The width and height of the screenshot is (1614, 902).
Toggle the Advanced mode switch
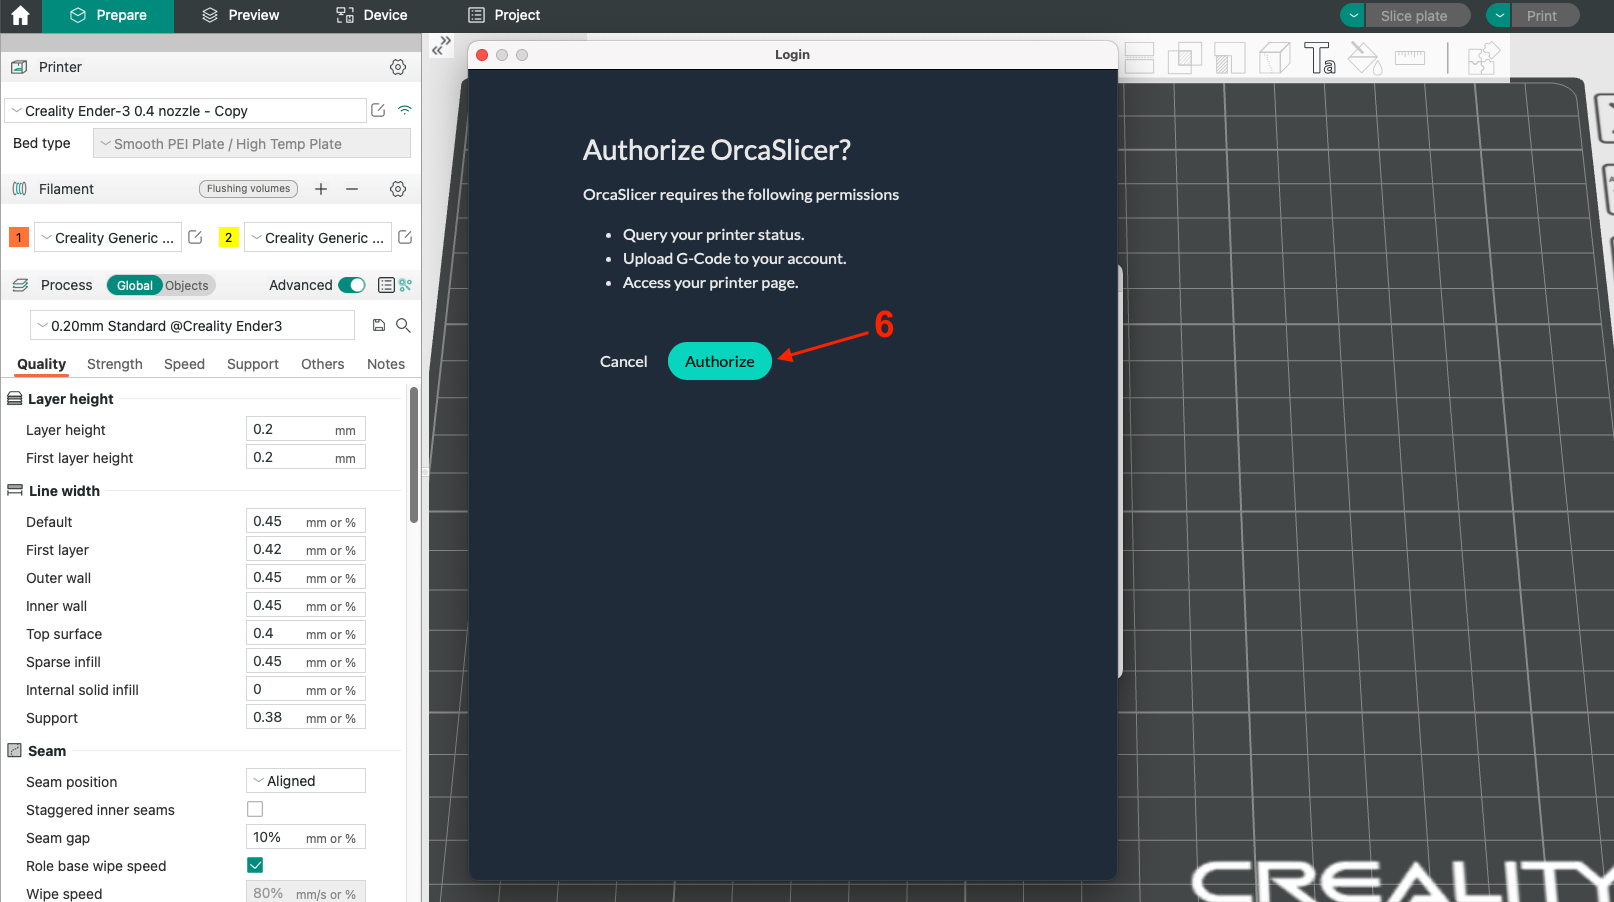(x=352, y=285)
